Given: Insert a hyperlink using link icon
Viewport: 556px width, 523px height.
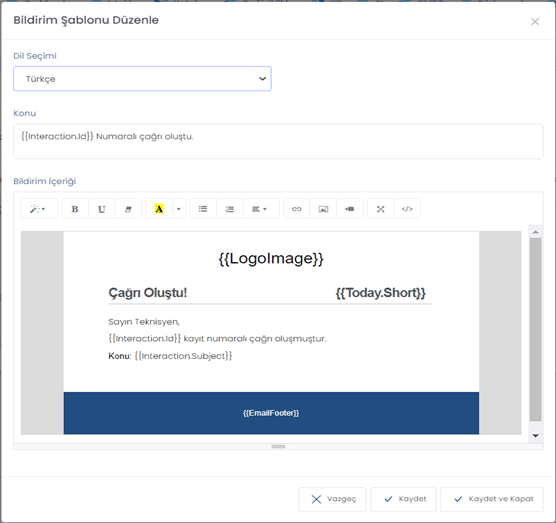Looking at the screenshot, I should 296,209.
